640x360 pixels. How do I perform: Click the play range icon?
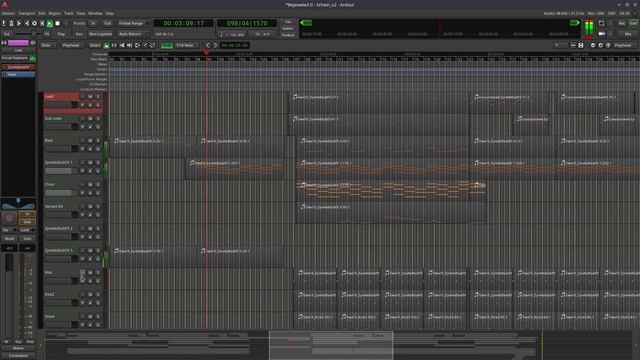(42, 24)
